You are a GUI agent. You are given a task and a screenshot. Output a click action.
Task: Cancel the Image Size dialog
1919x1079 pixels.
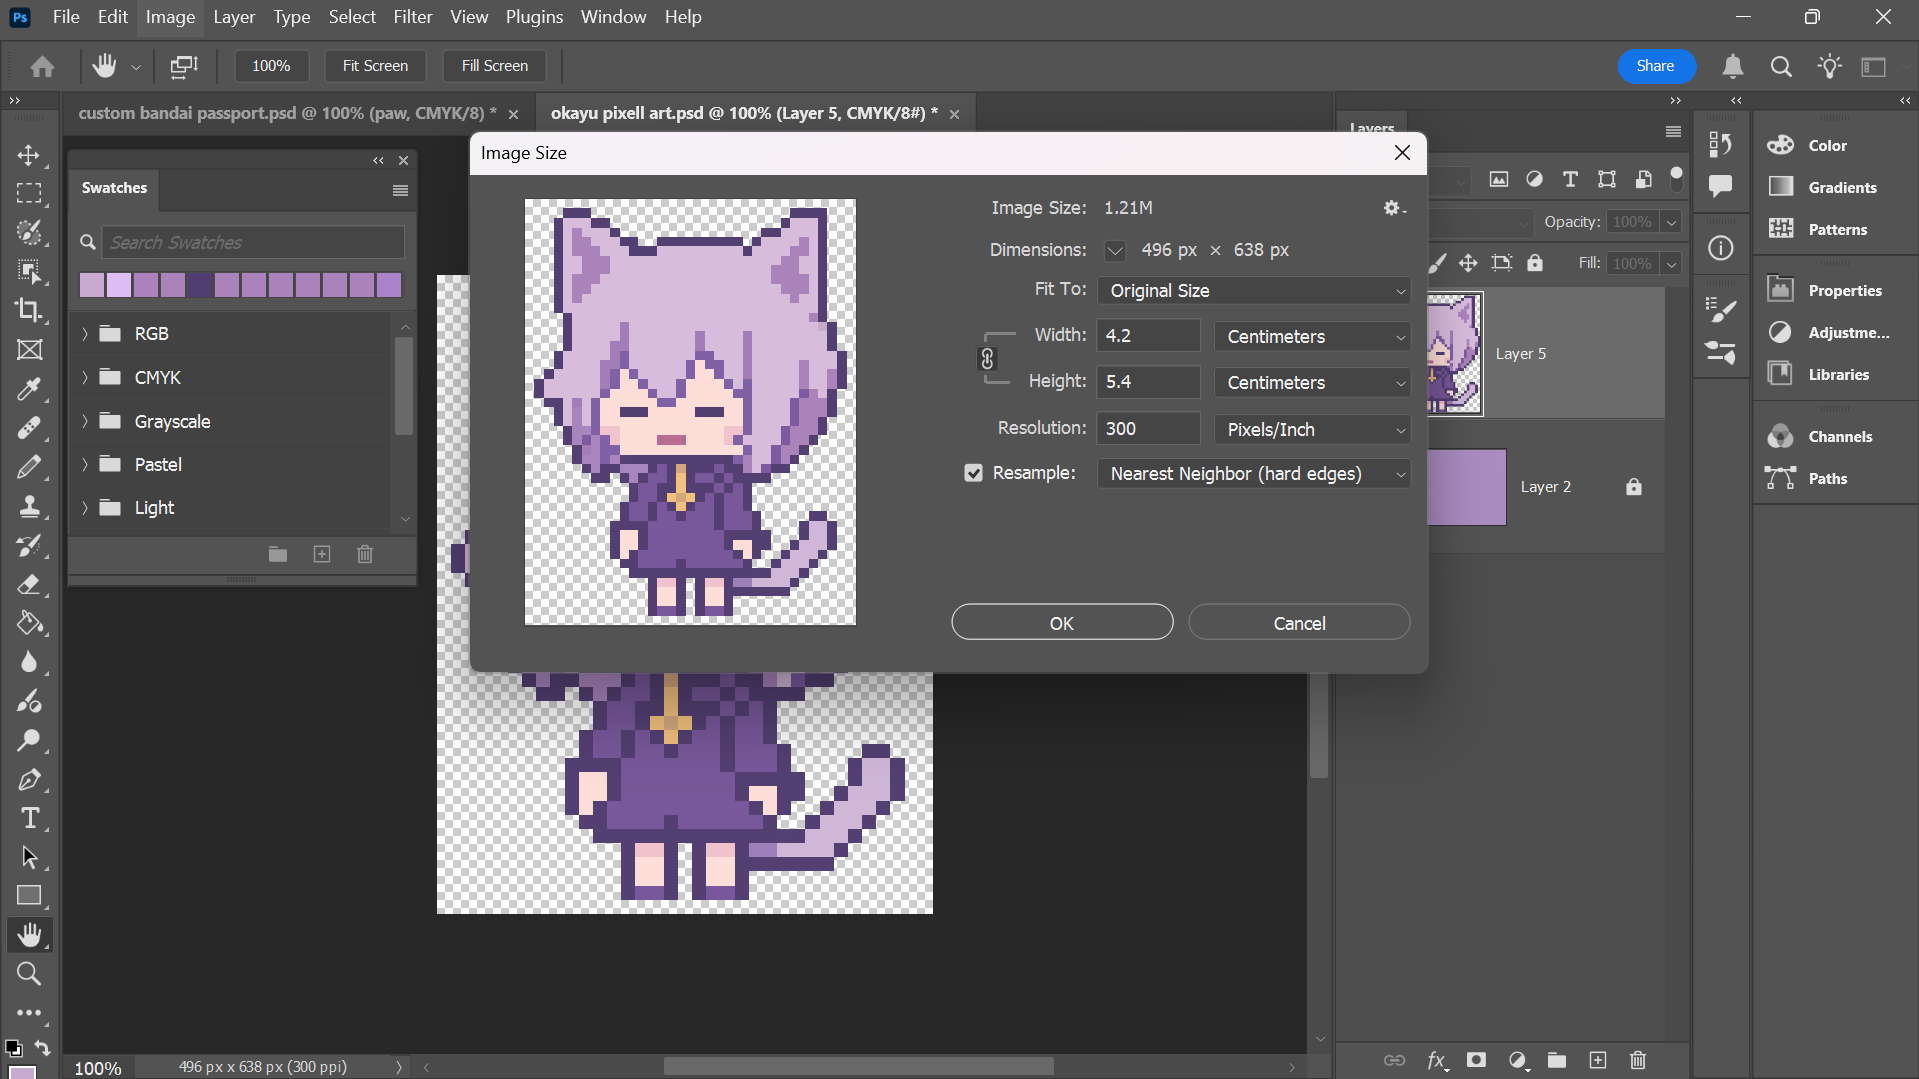(1299, 622)
